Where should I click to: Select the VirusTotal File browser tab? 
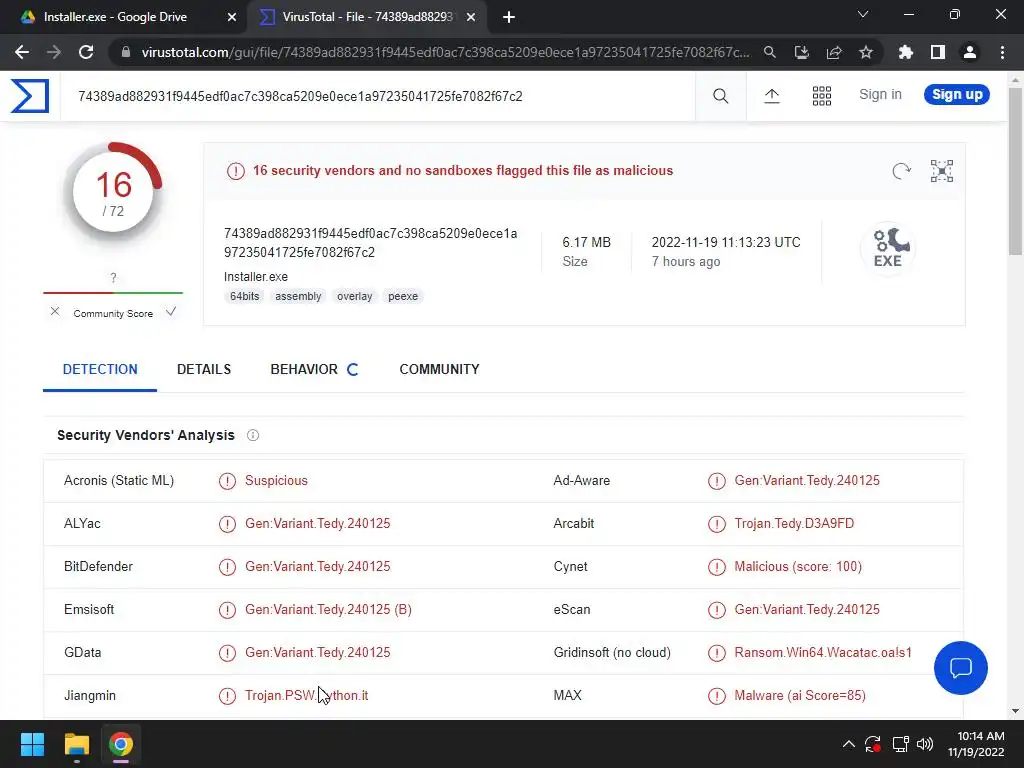click(x=367, y=17)
